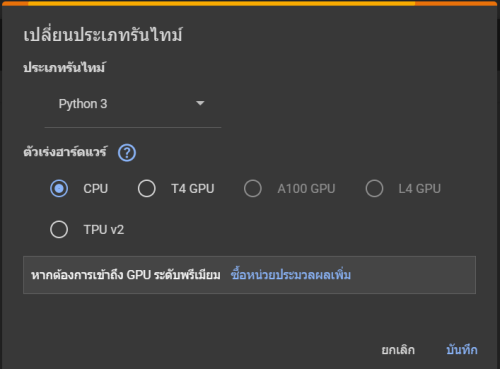The width and height of the screenshot is (500, 369).
Task: Open the hardware accelerator help icon
Action: (127, 153)
